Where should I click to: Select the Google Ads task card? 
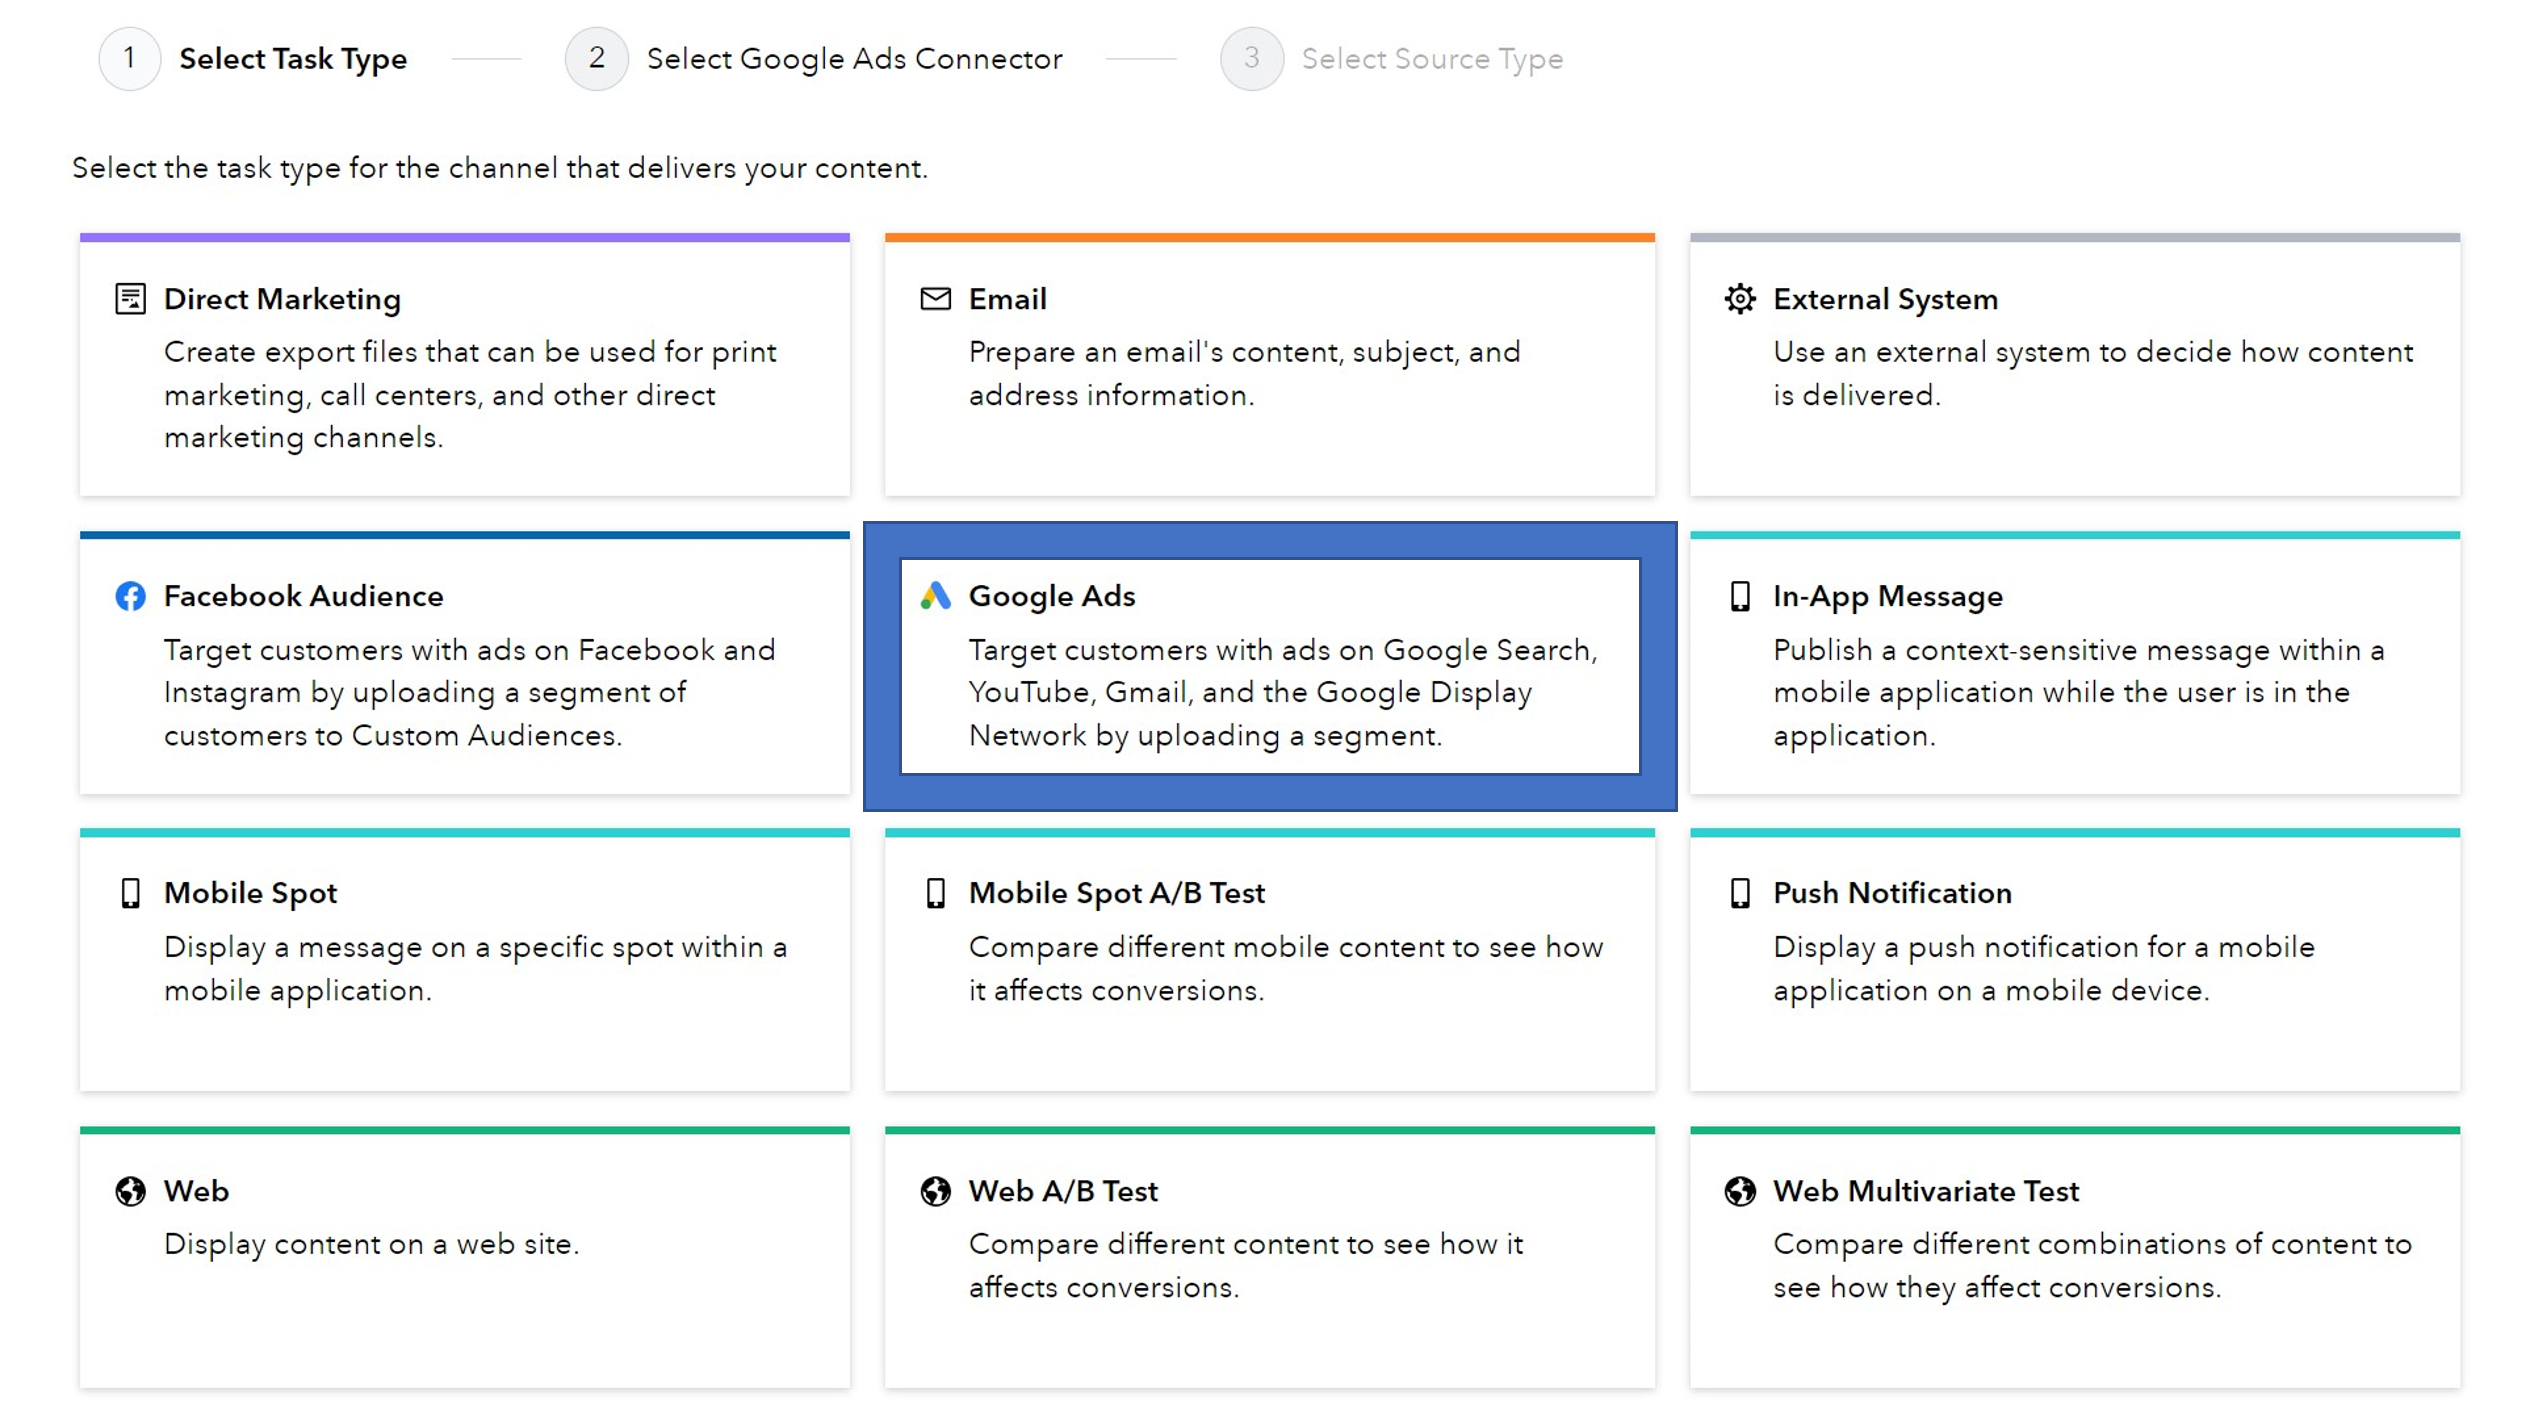(x=1270, y=665)
